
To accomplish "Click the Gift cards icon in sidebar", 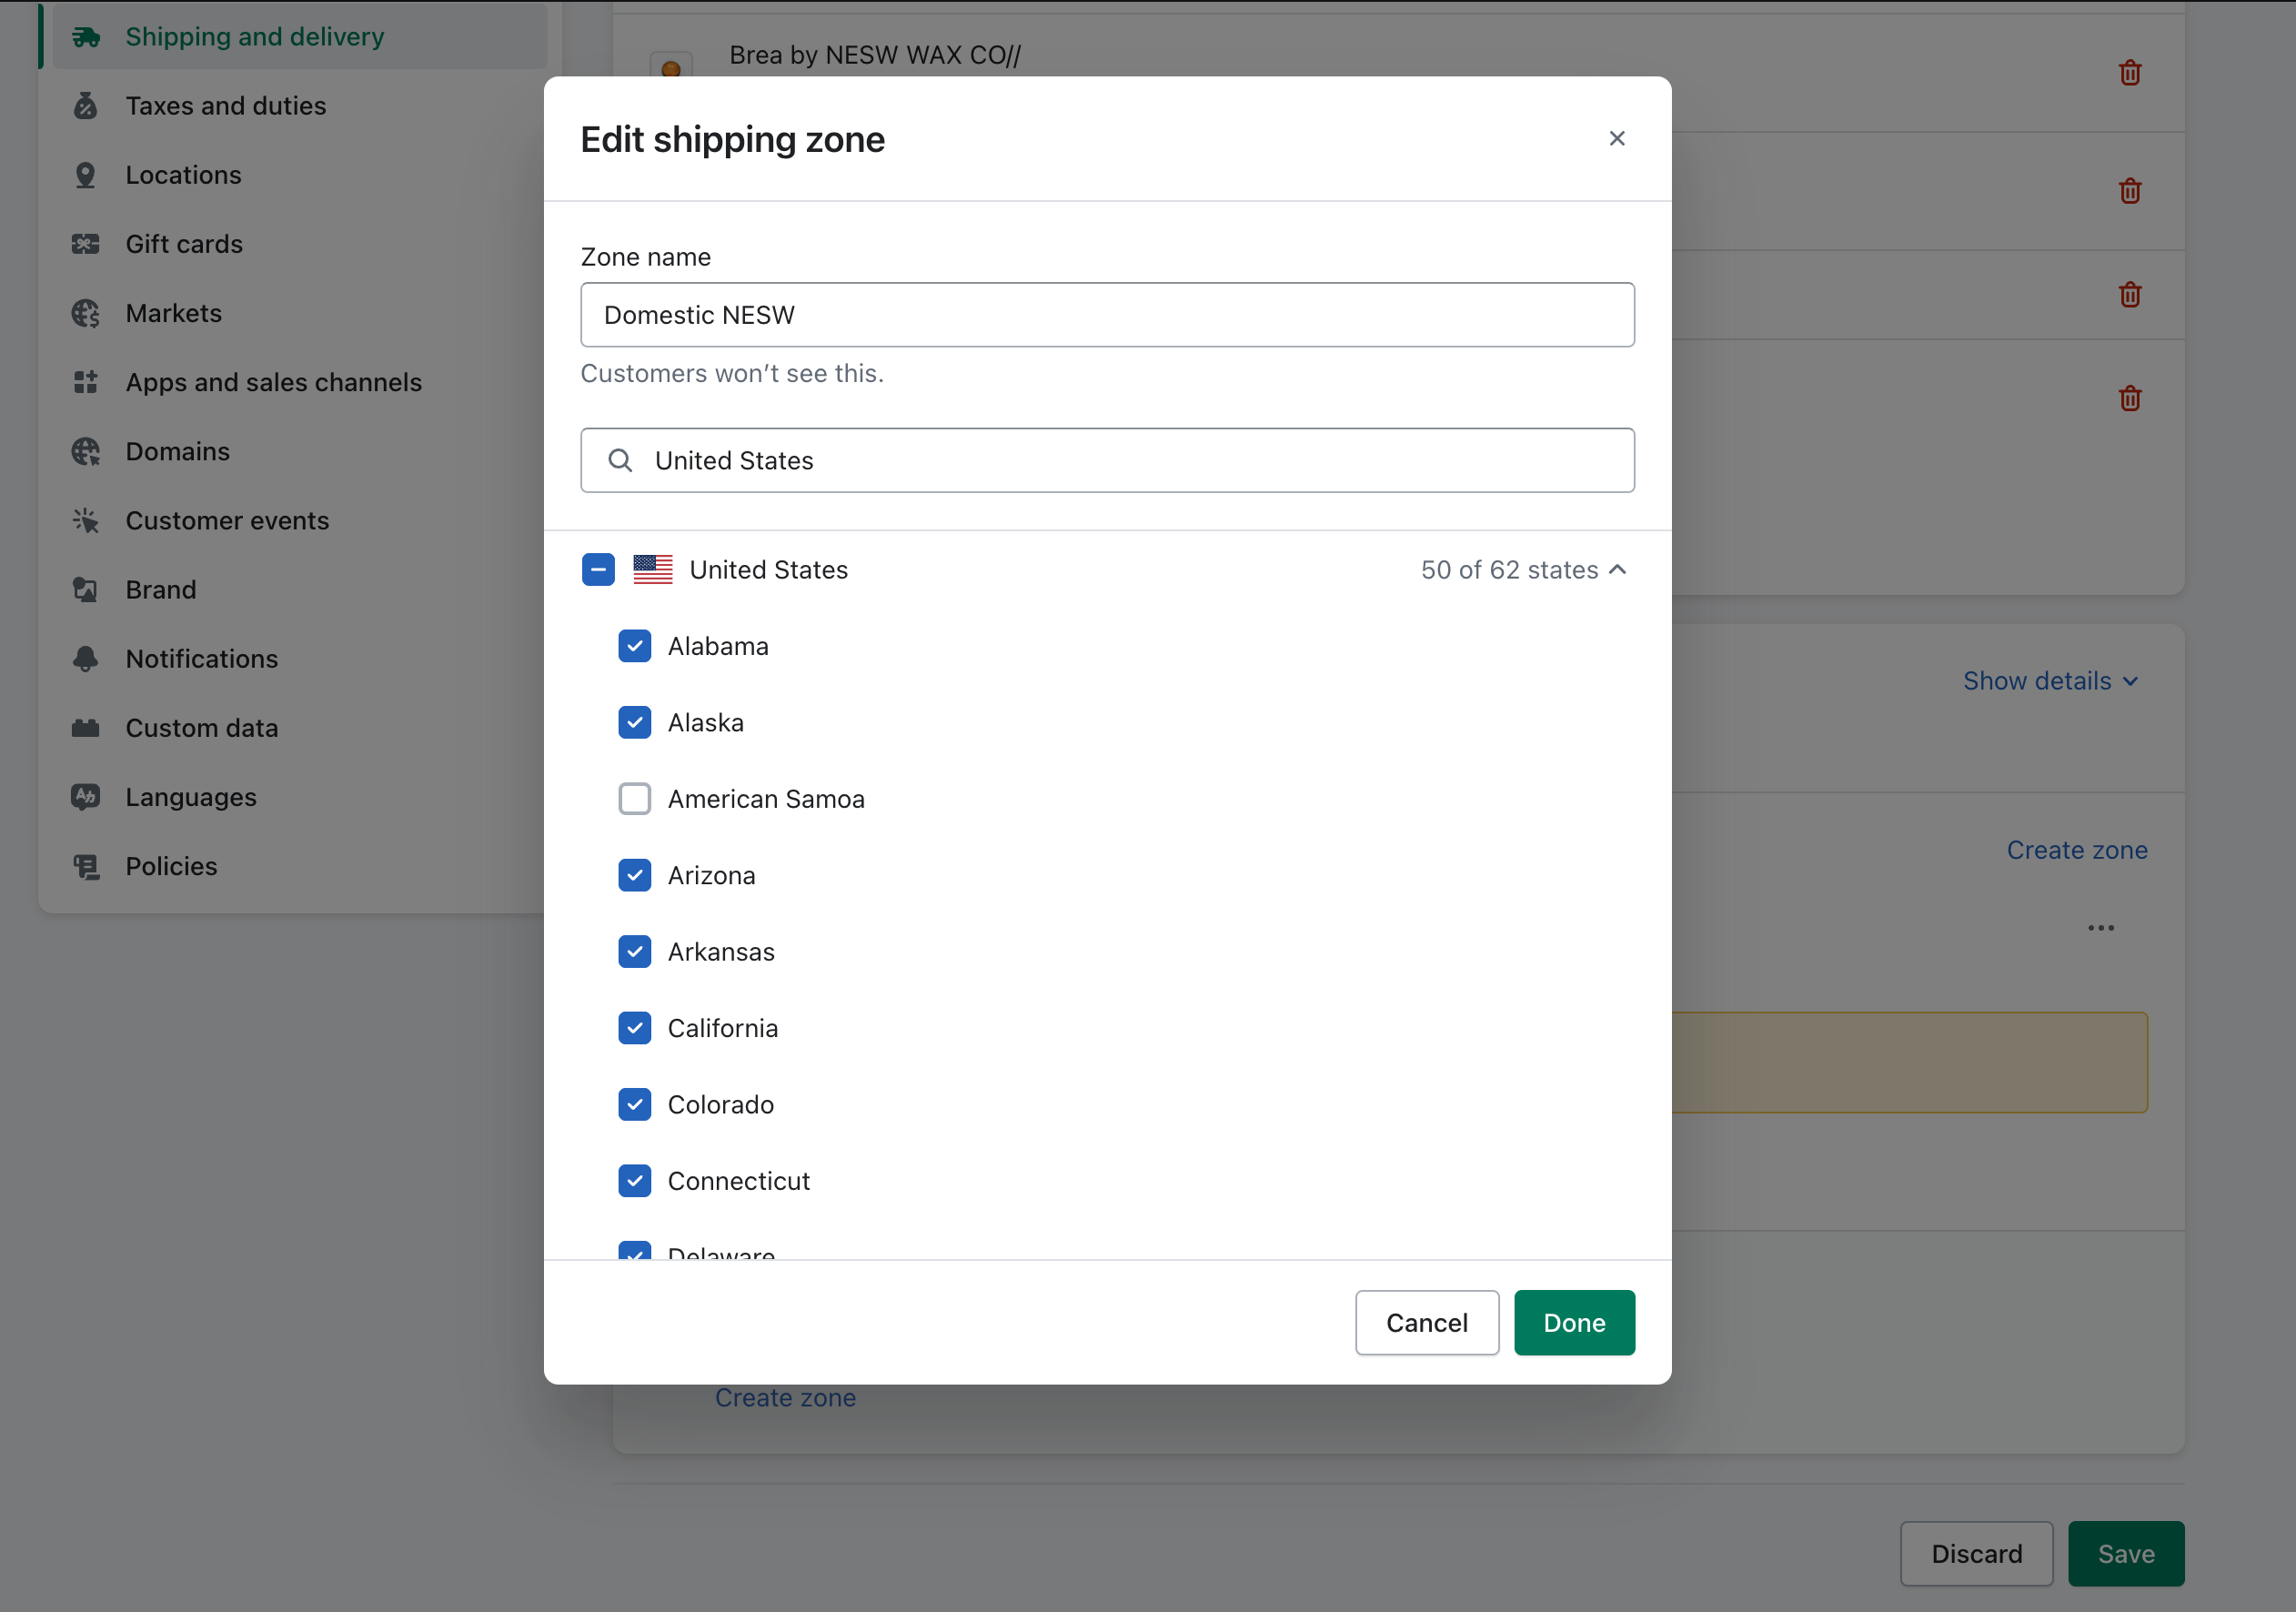I will point(86,244).
